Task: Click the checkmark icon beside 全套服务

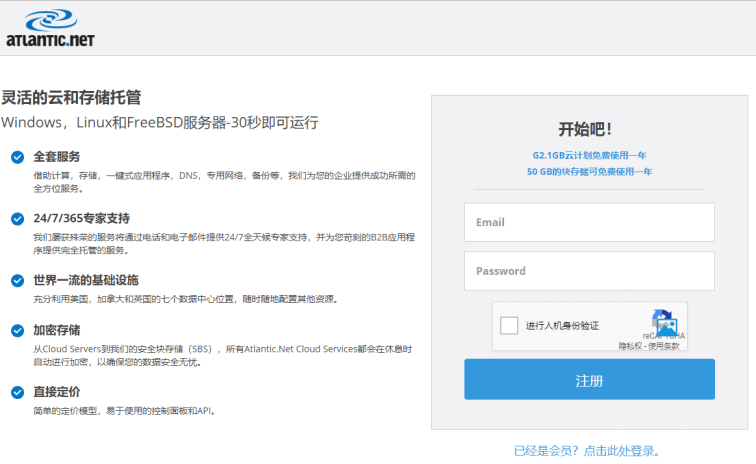Action: 17,157
